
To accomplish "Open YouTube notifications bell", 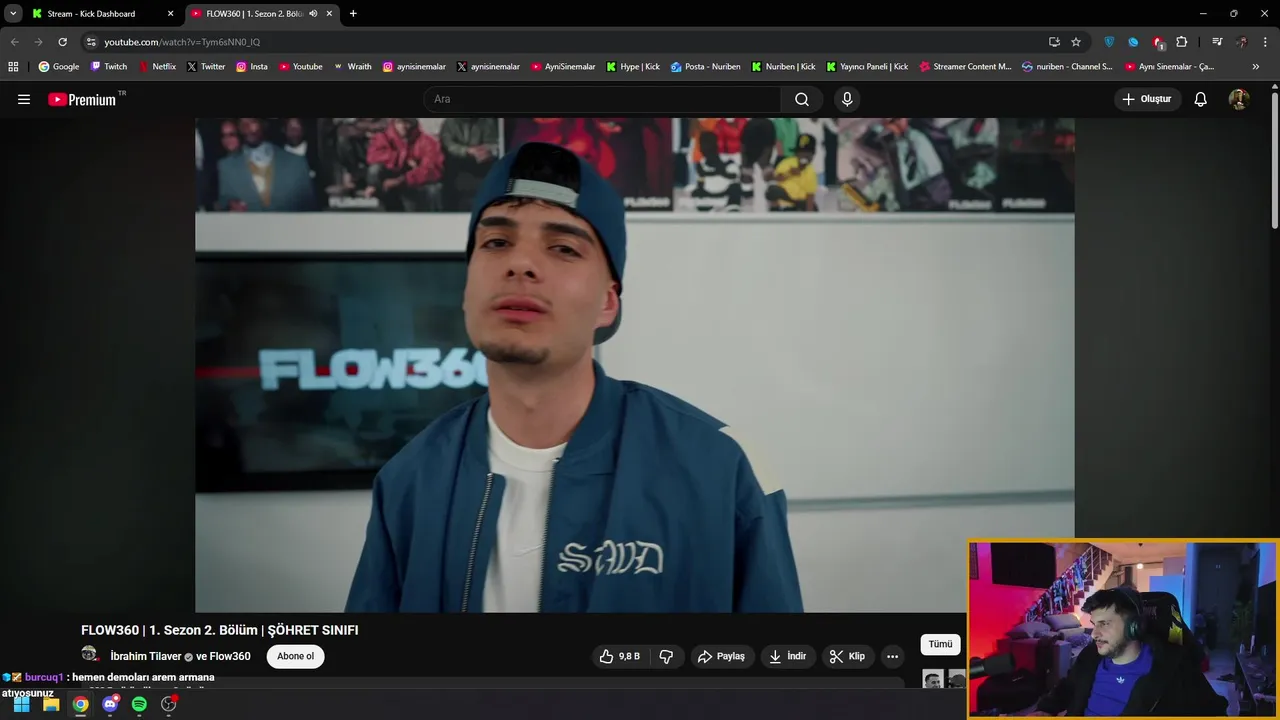I will click(1201, 99).
